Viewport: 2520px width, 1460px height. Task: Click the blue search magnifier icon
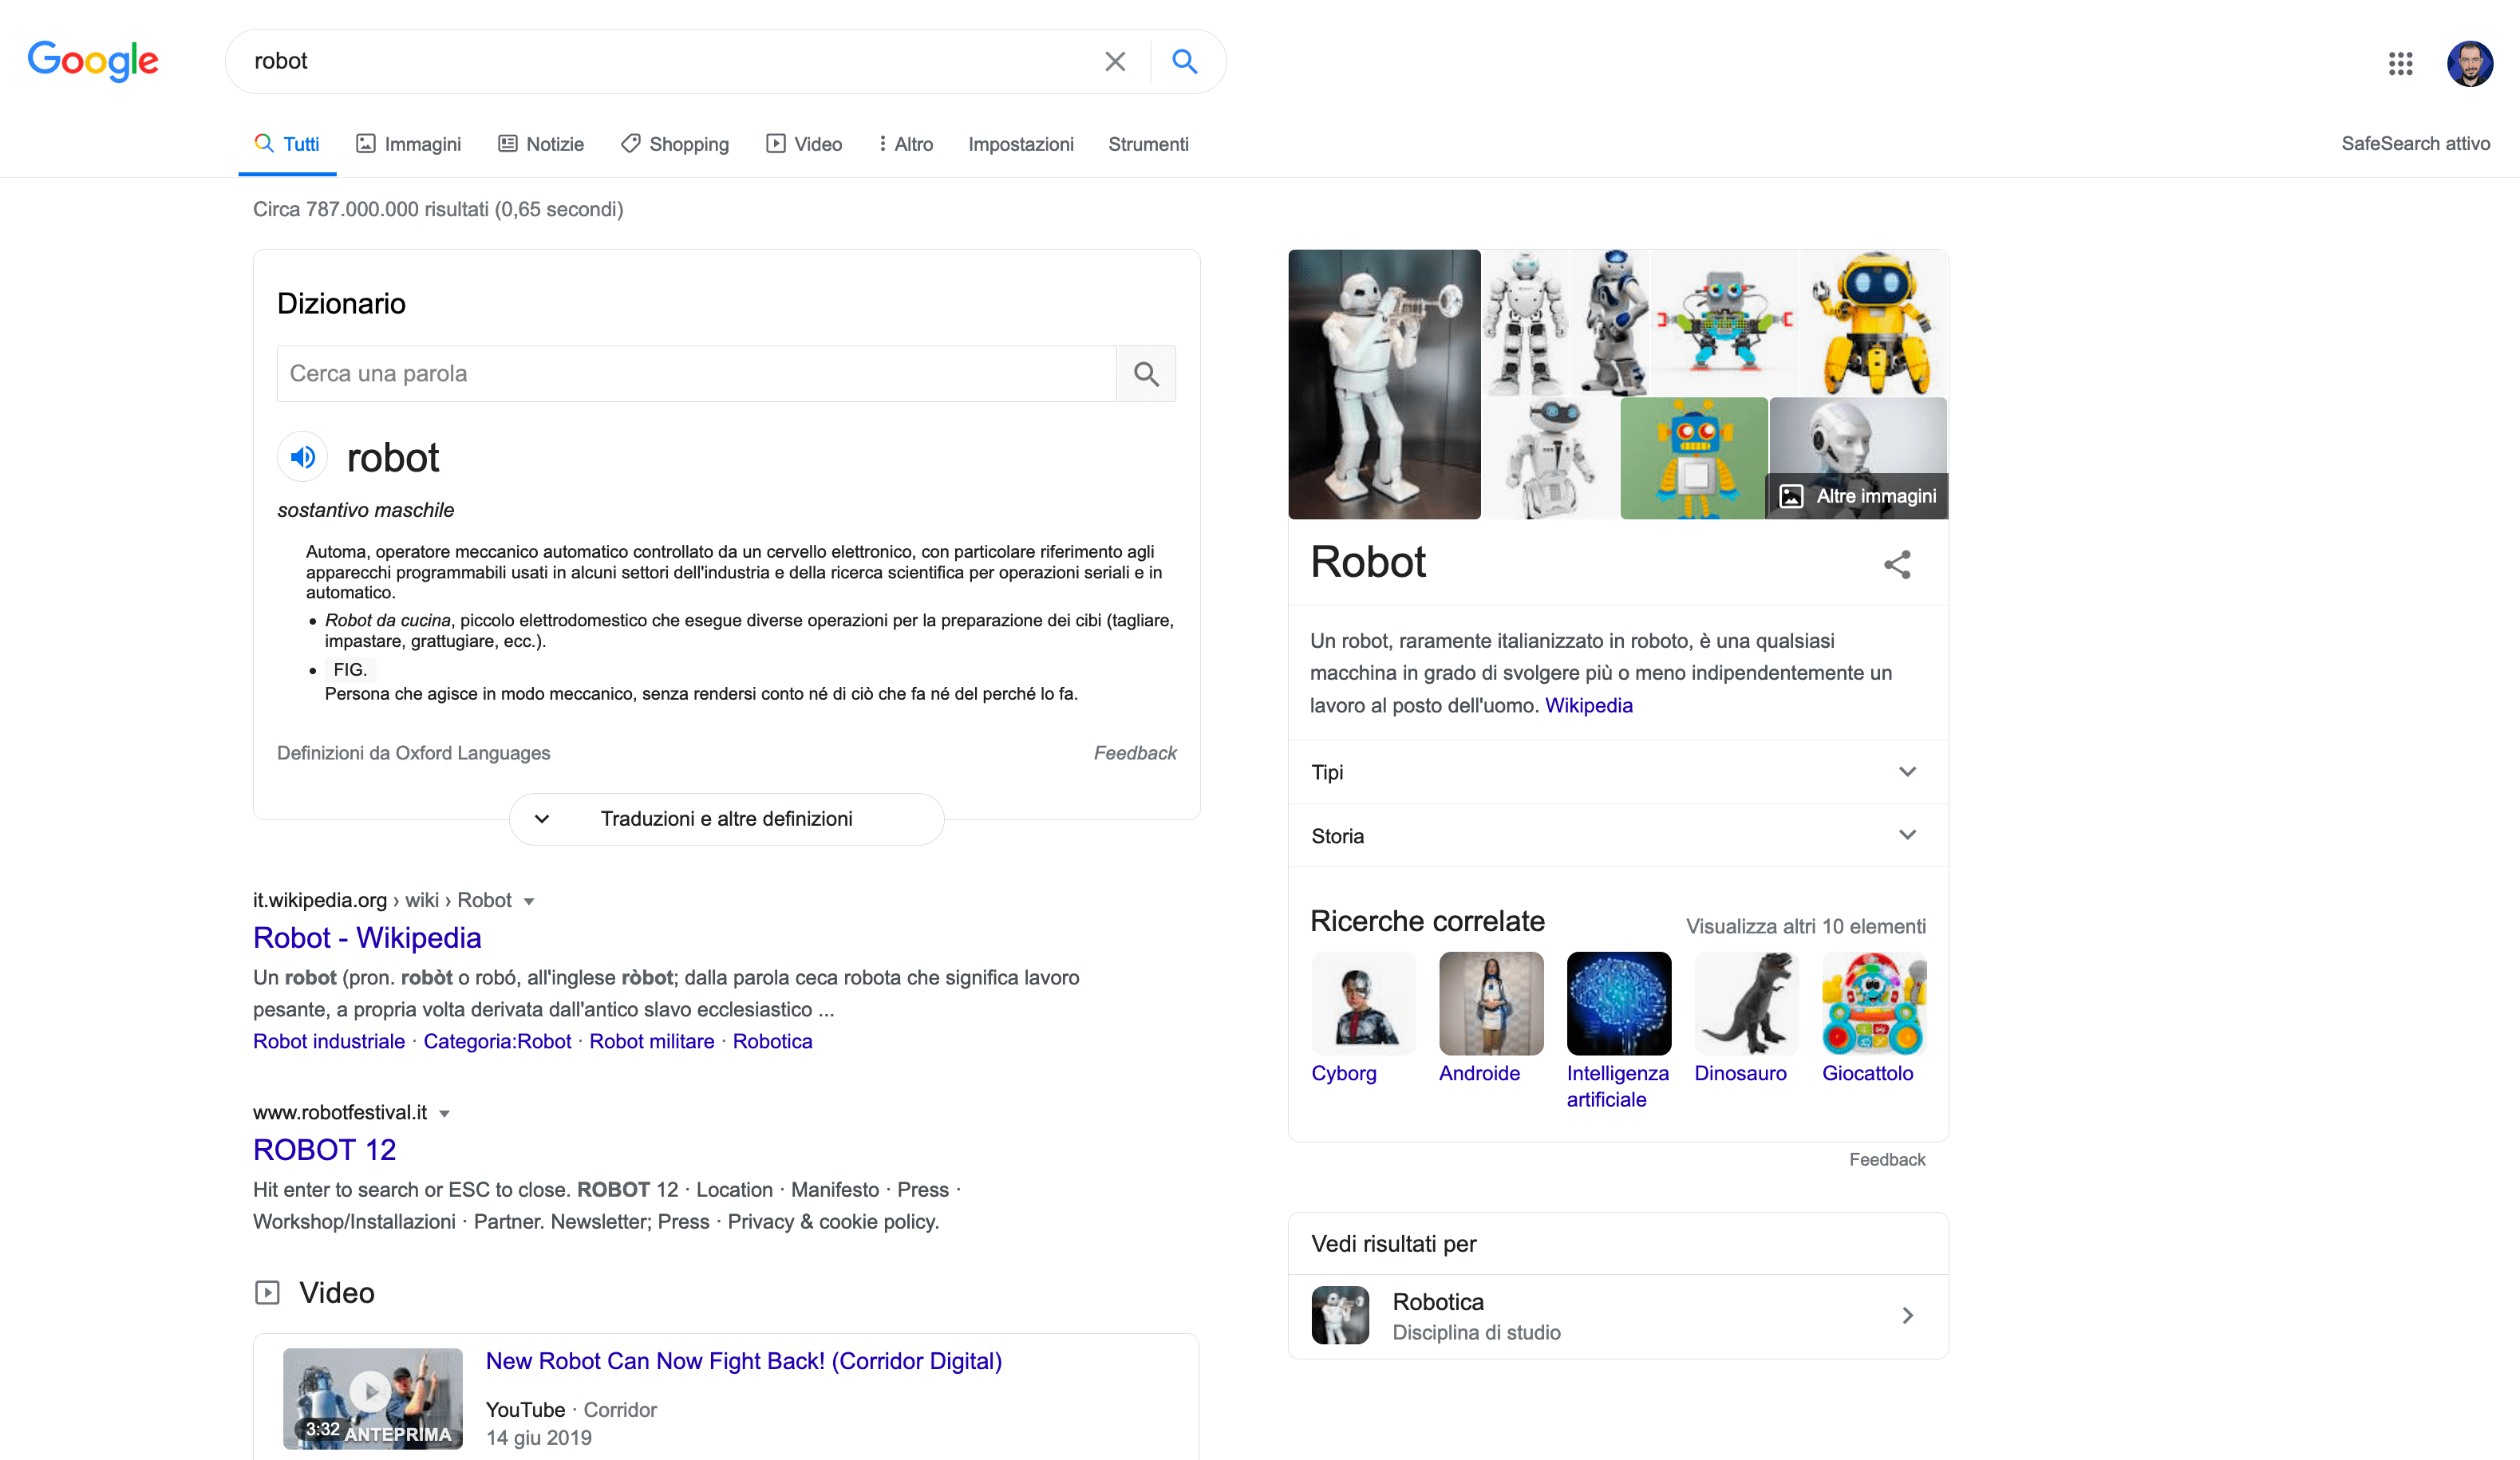click(1184, 62)
